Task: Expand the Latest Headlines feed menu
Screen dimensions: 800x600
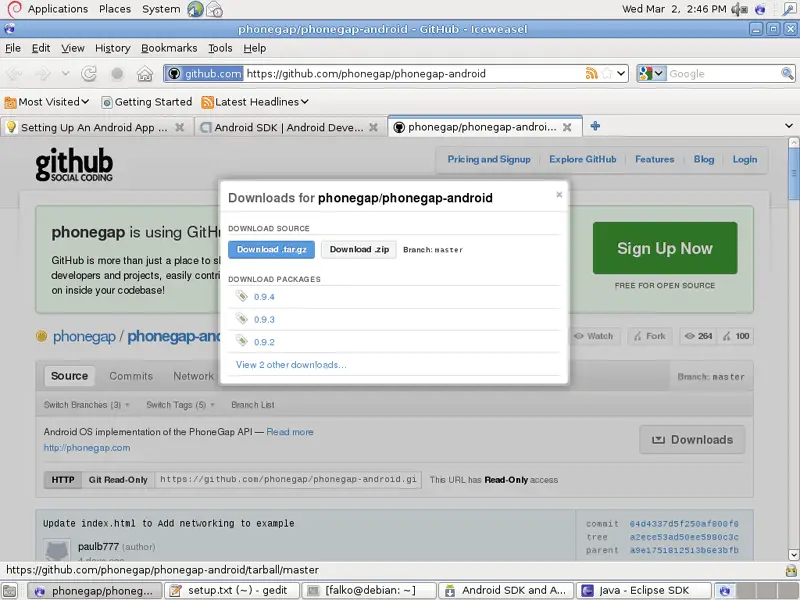Action: click(x=255, y=102)
